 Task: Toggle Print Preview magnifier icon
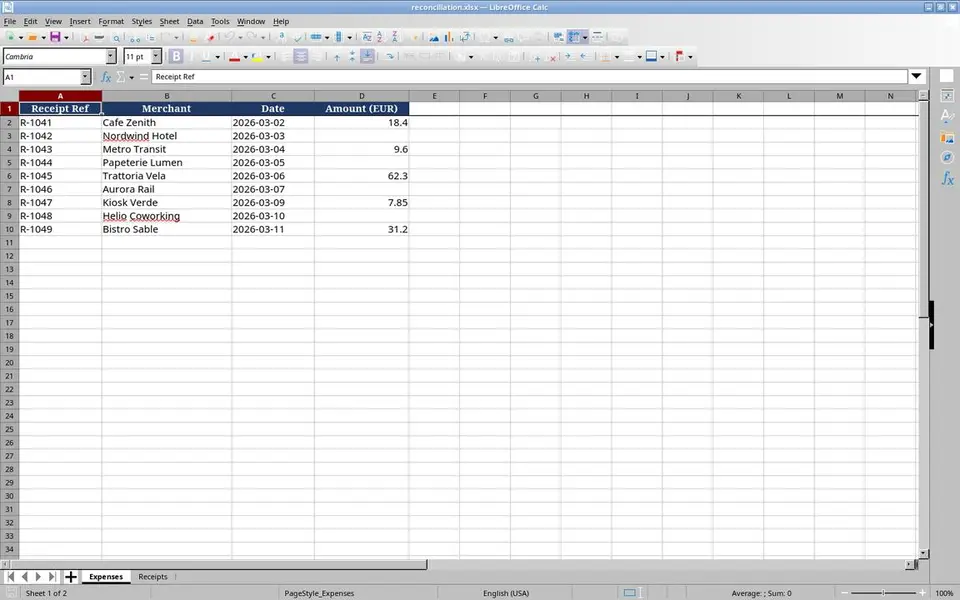click(x=116, y=38)
